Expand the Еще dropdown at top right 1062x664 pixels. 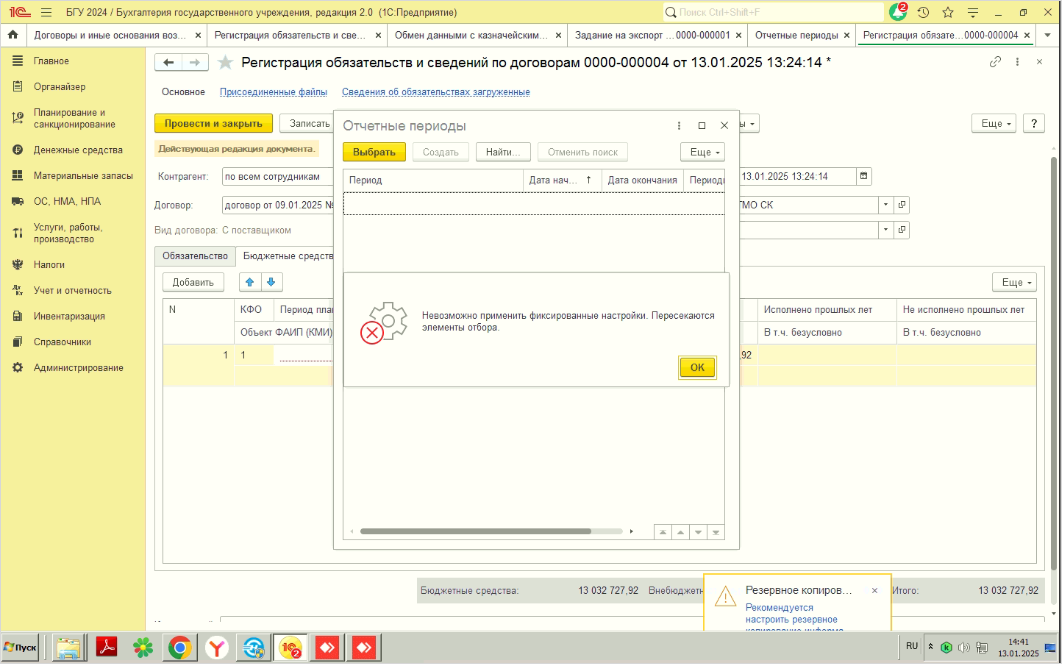click(994, 123)
